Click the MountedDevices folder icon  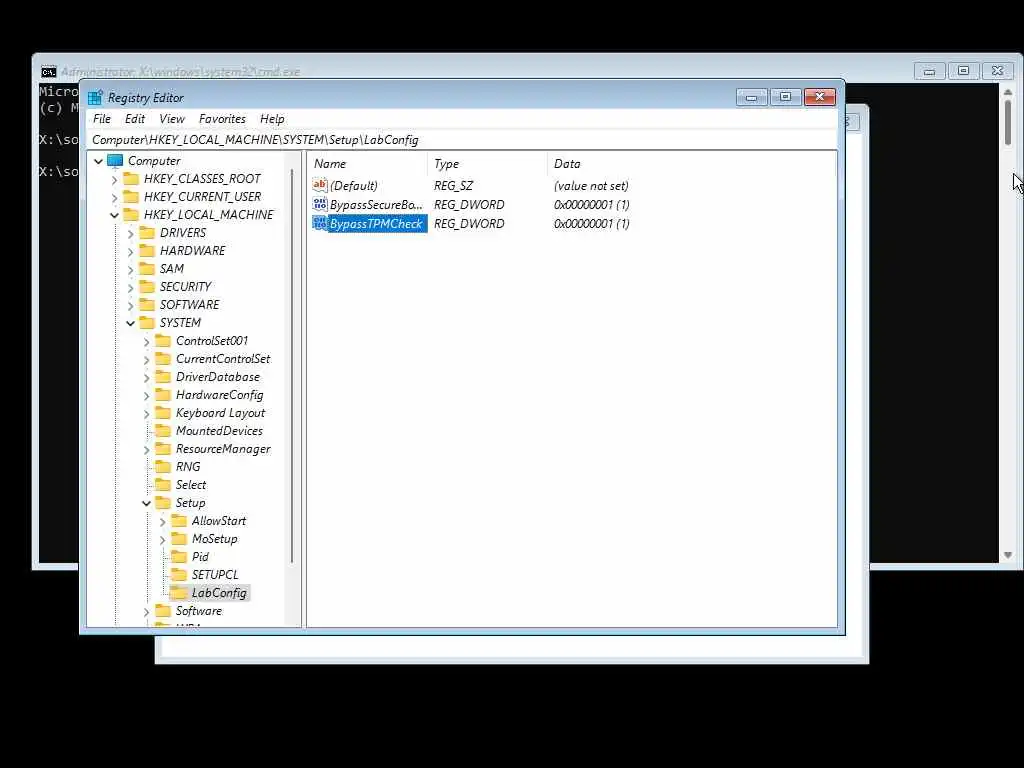(163, 431)
